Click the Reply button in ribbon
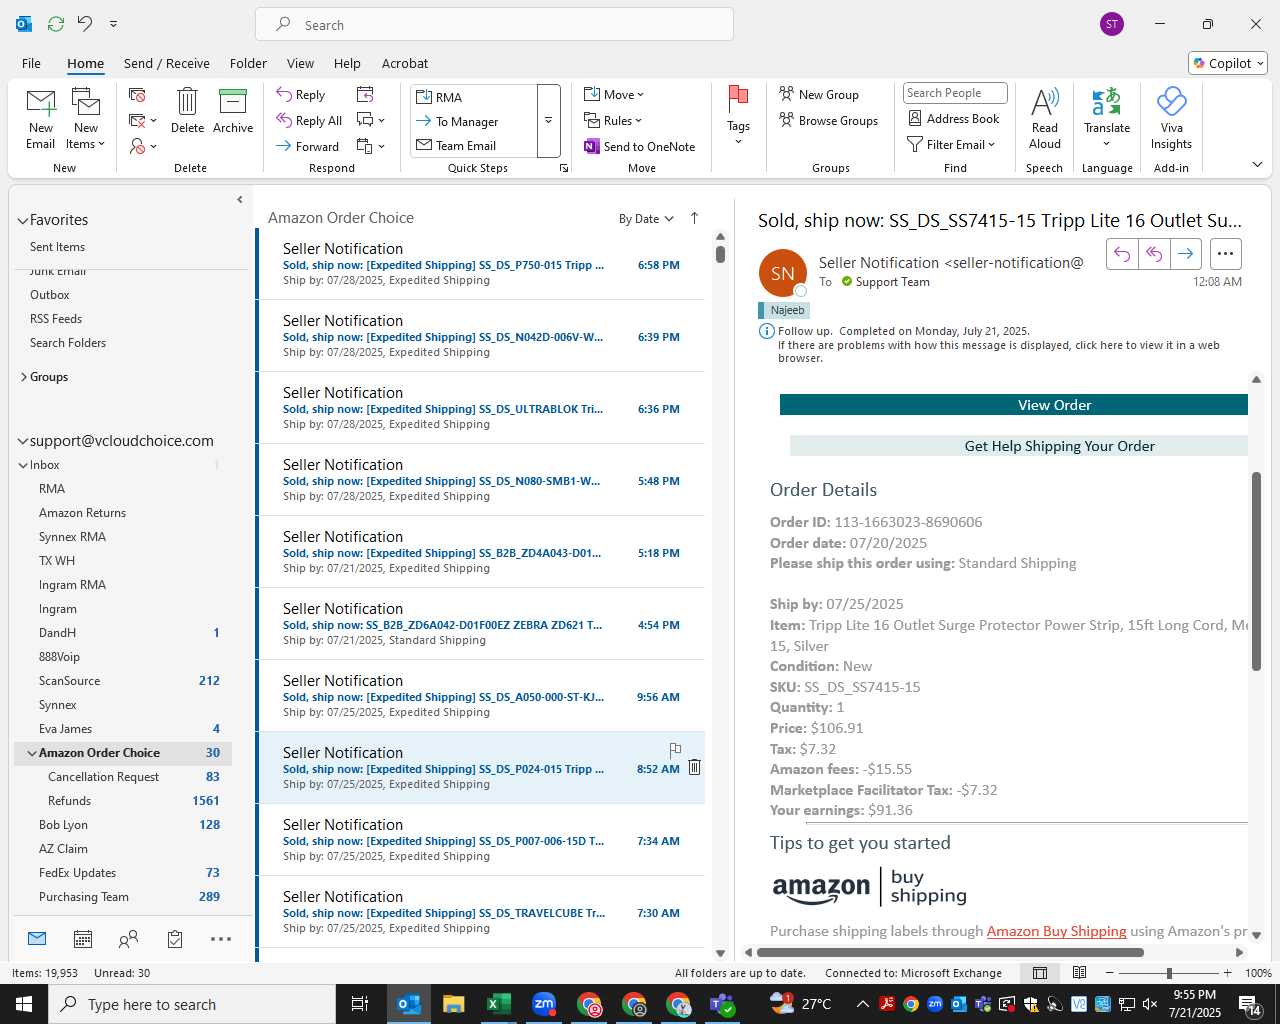Viewport: 1280px width, 1024px height. point(301,94)
